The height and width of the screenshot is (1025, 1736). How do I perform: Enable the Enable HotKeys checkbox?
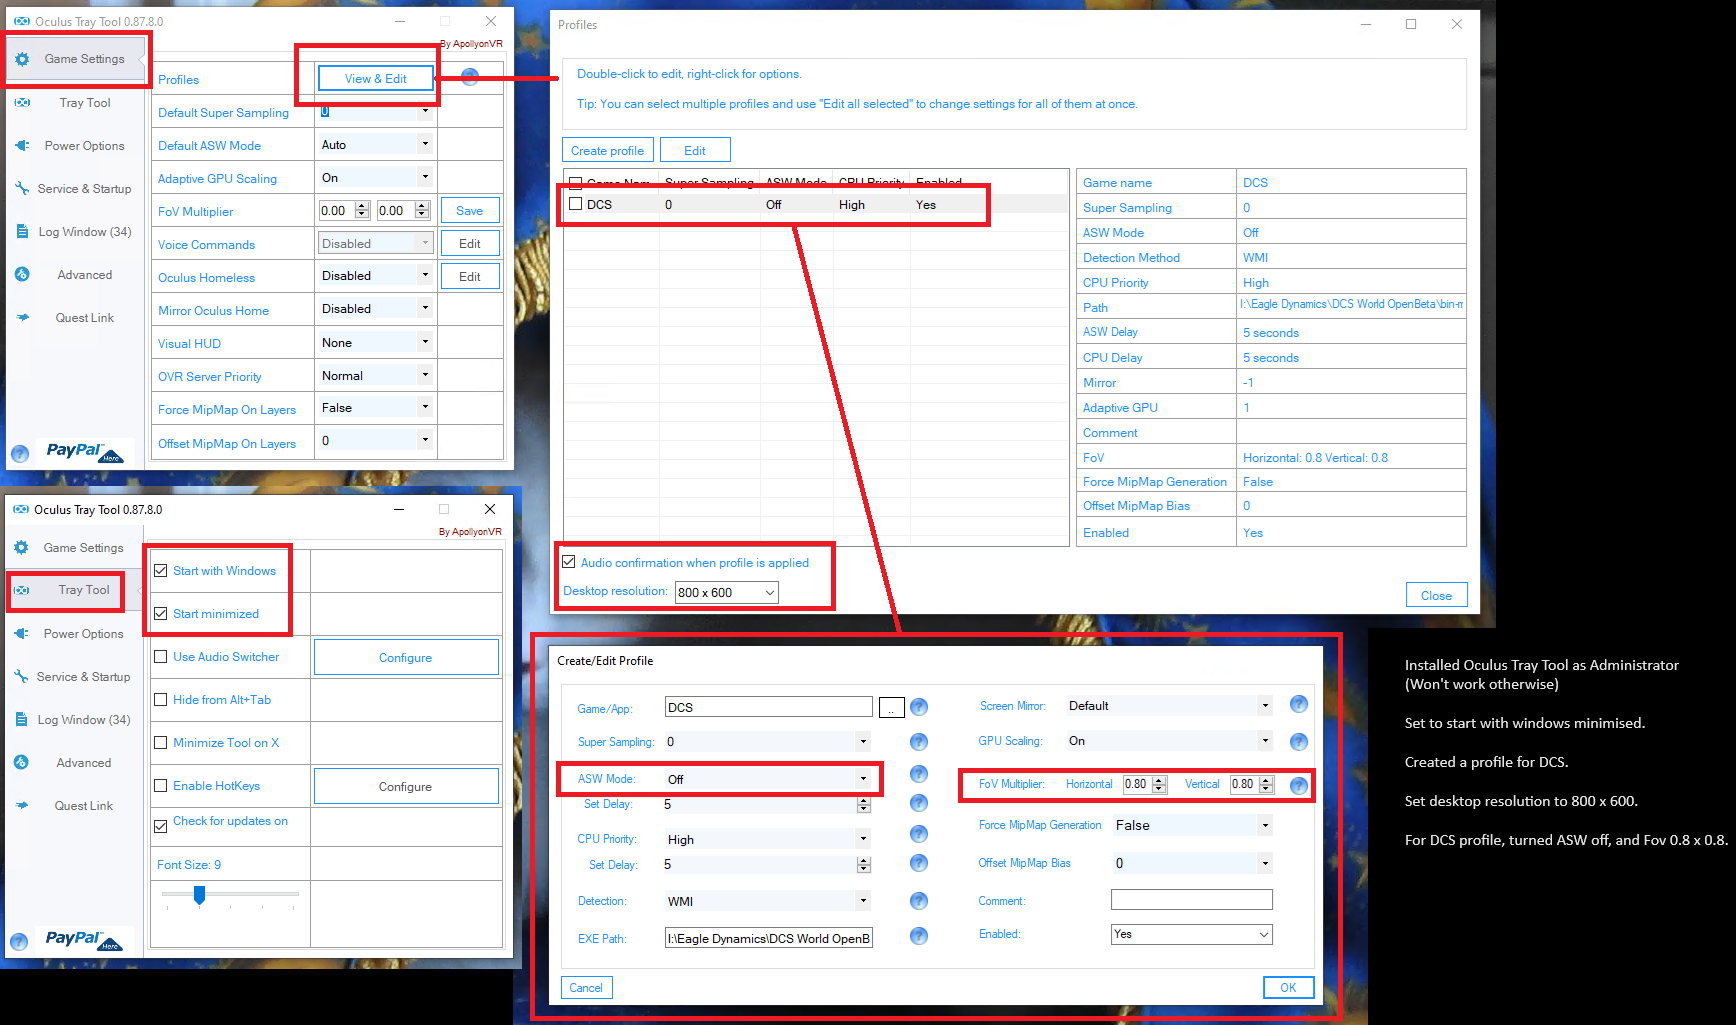click(x=160, y=786)
